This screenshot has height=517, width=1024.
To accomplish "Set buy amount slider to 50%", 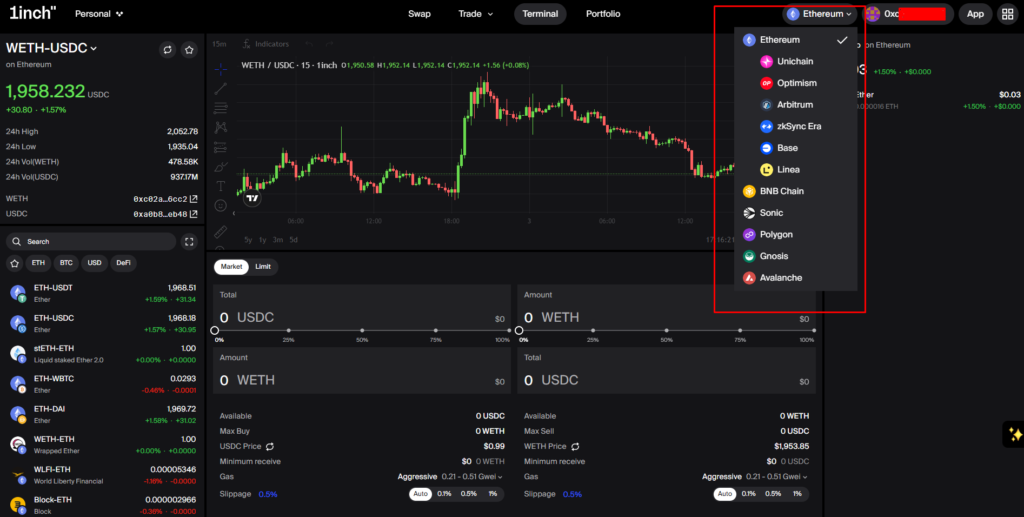I will (x=362, y=331).
